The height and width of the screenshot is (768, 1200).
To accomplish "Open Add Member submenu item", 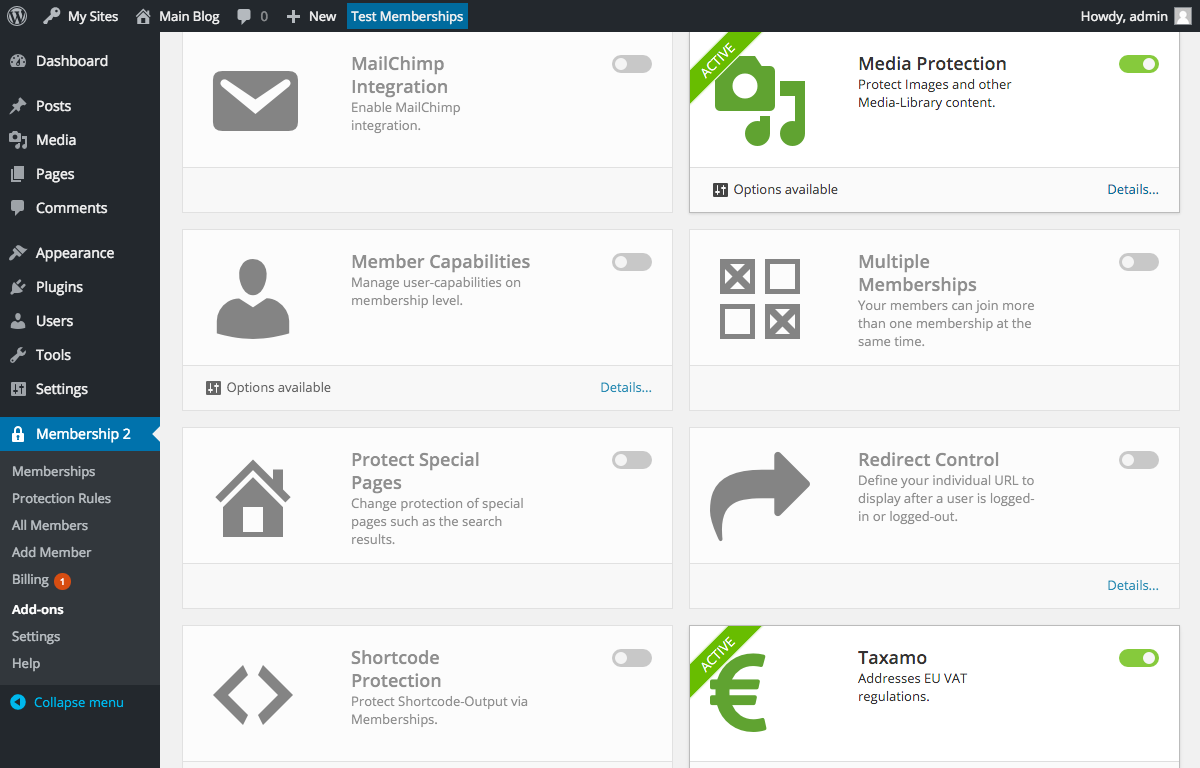I will coord(52,552).
